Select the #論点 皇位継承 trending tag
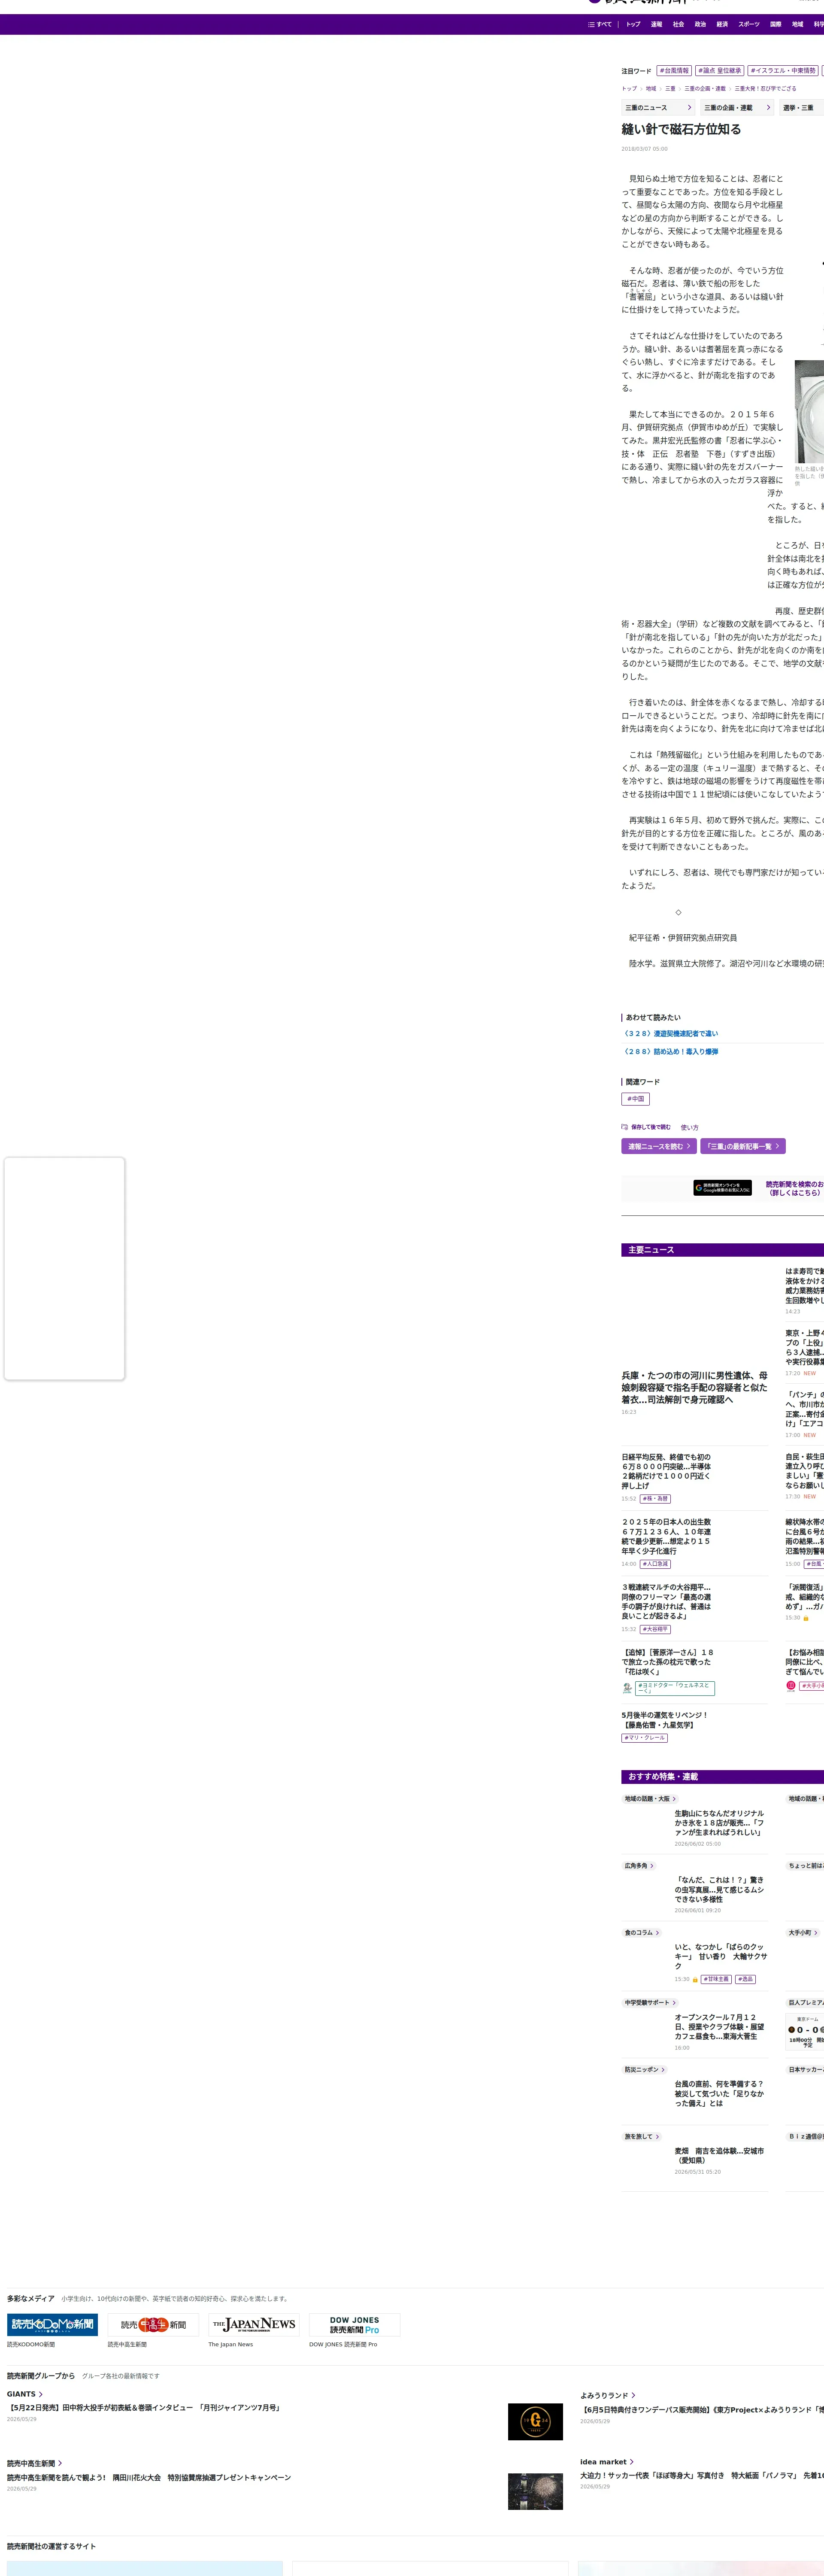This screenshot has width=824, height=2576. coord(720,71)
